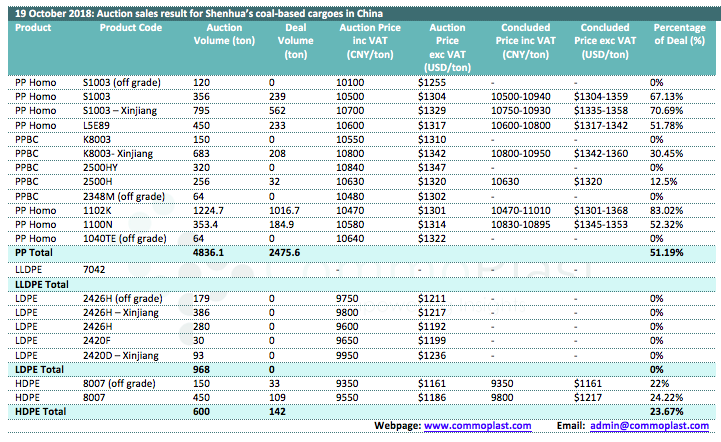Viewport: 721px width, 442px height.
Task: Select the 4836.1 total auction volume cell
Action: pos(208,255)
